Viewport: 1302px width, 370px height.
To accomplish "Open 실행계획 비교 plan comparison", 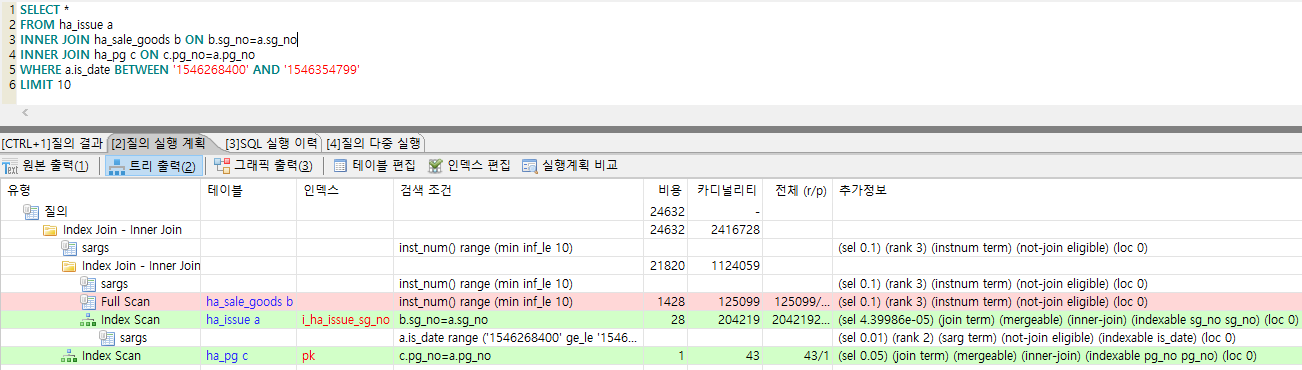I will click(x=570, y=166).
